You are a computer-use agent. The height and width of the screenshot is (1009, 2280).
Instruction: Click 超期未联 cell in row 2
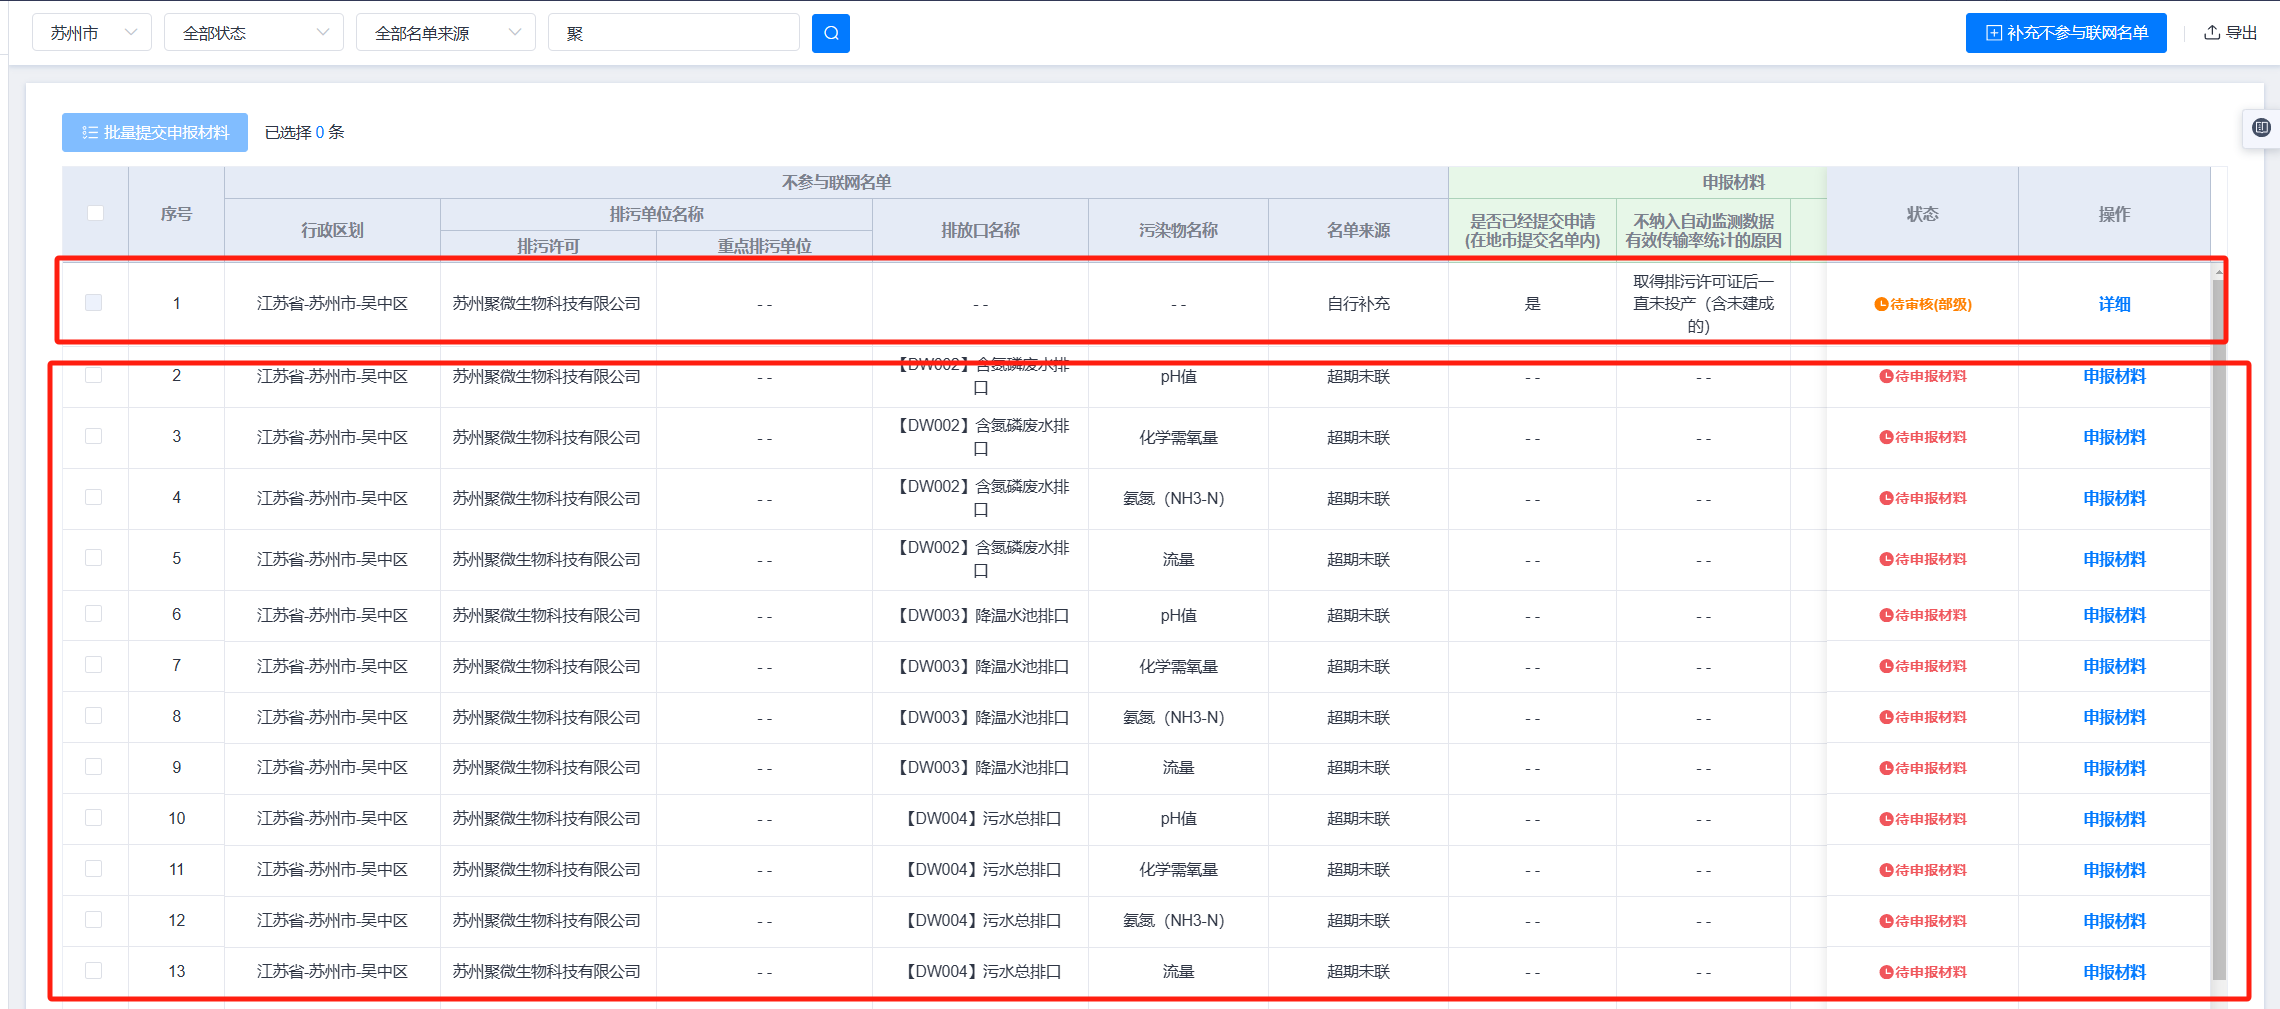click(1358, 376)
